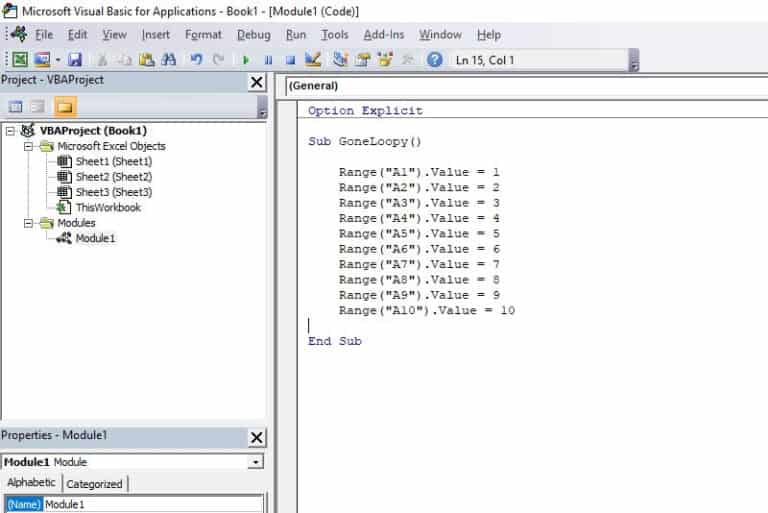Image resolution: width=768 pixels, height=513 pixels.
Task: Toggle Folders view in Project panel
Action: [x=65, y=107]
